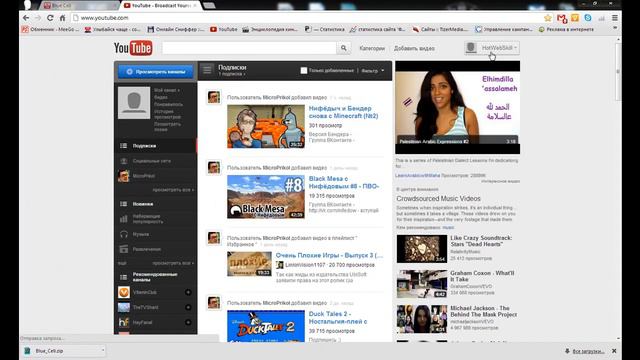Click the Развлечения clapperboard icon

[x=123, y=249]
